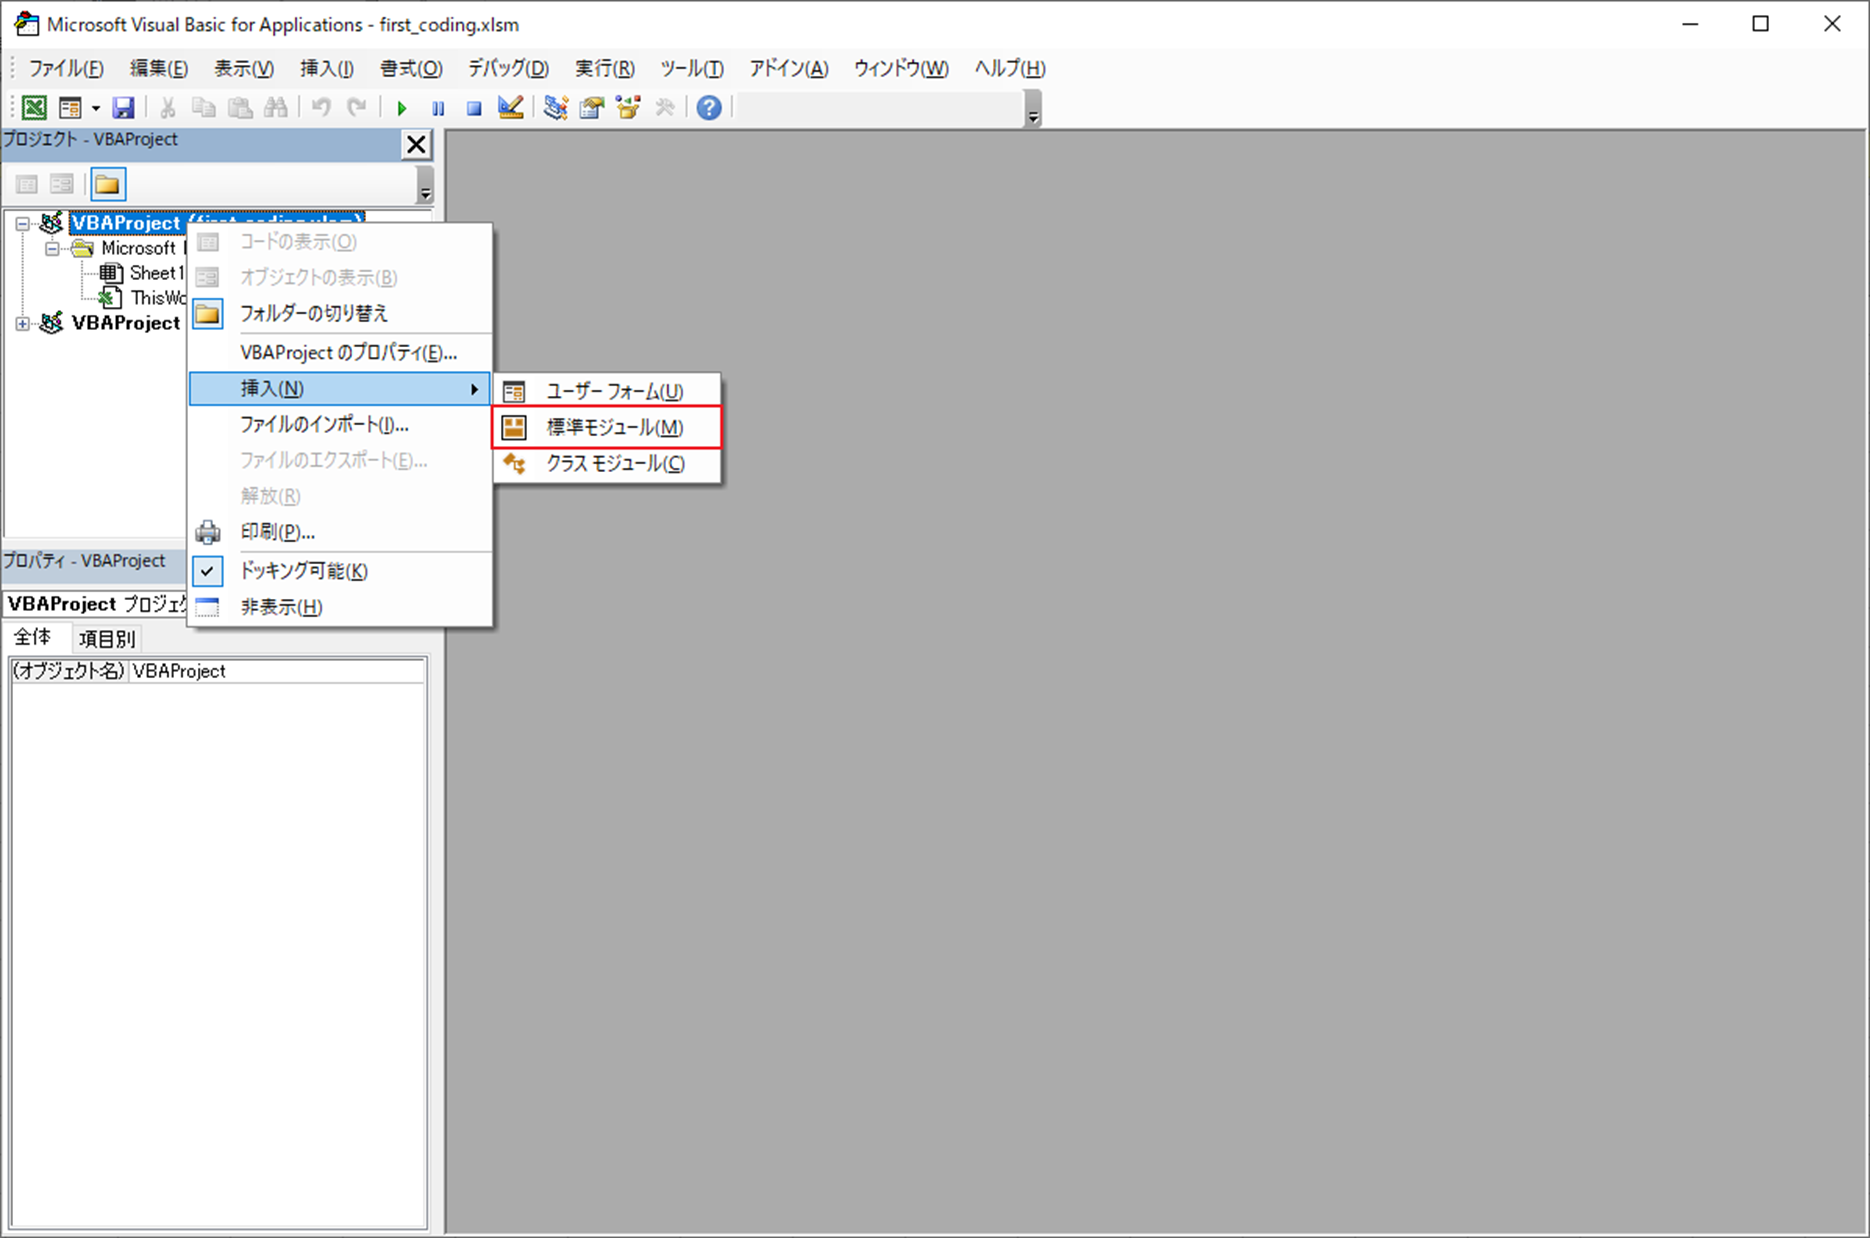The image size is (1870, 1238).
Task: Toggle the ドッキング可能(K) checked option
Action: pyautogui.click(x=340, y=571)
